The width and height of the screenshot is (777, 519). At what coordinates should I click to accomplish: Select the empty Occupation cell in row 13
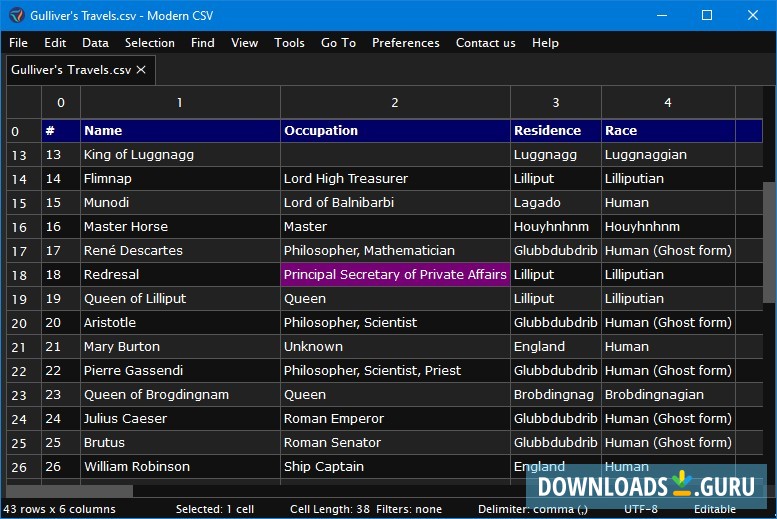[395, 155]
